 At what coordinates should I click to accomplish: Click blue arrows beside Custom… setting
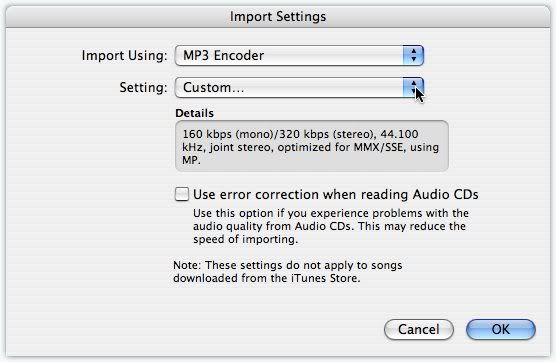[413, 87]
